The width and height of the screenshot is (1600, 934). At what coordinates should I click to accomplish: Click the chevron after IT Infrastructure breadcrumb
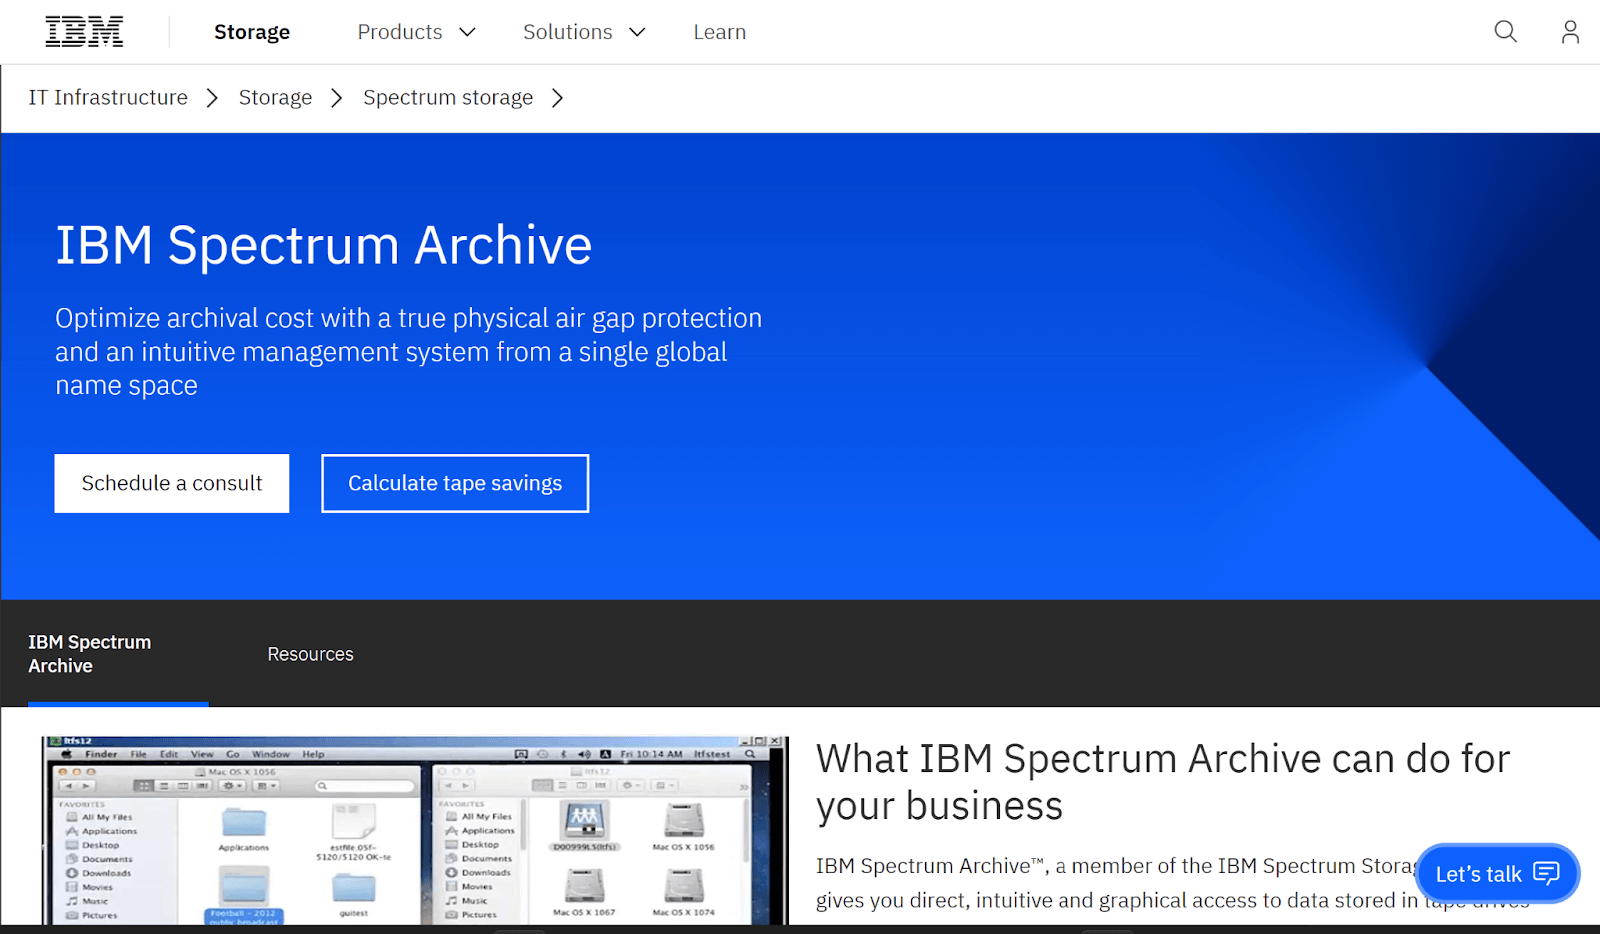click(212, 97)
